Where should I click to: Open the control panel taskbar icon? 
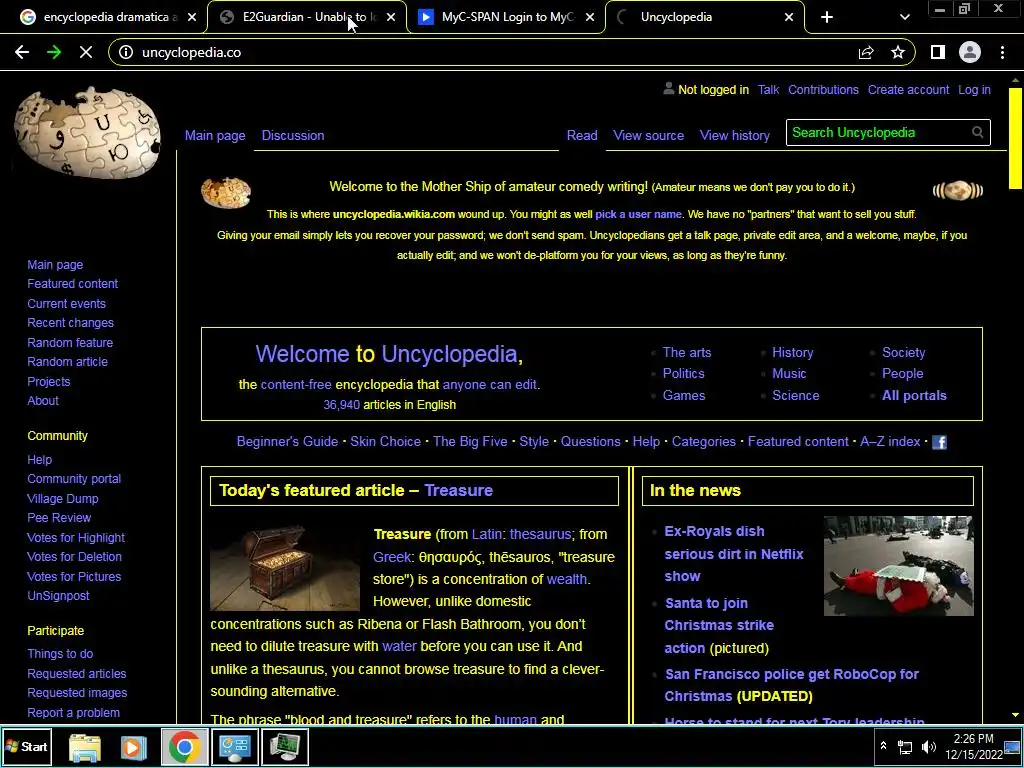coord(235,747)
